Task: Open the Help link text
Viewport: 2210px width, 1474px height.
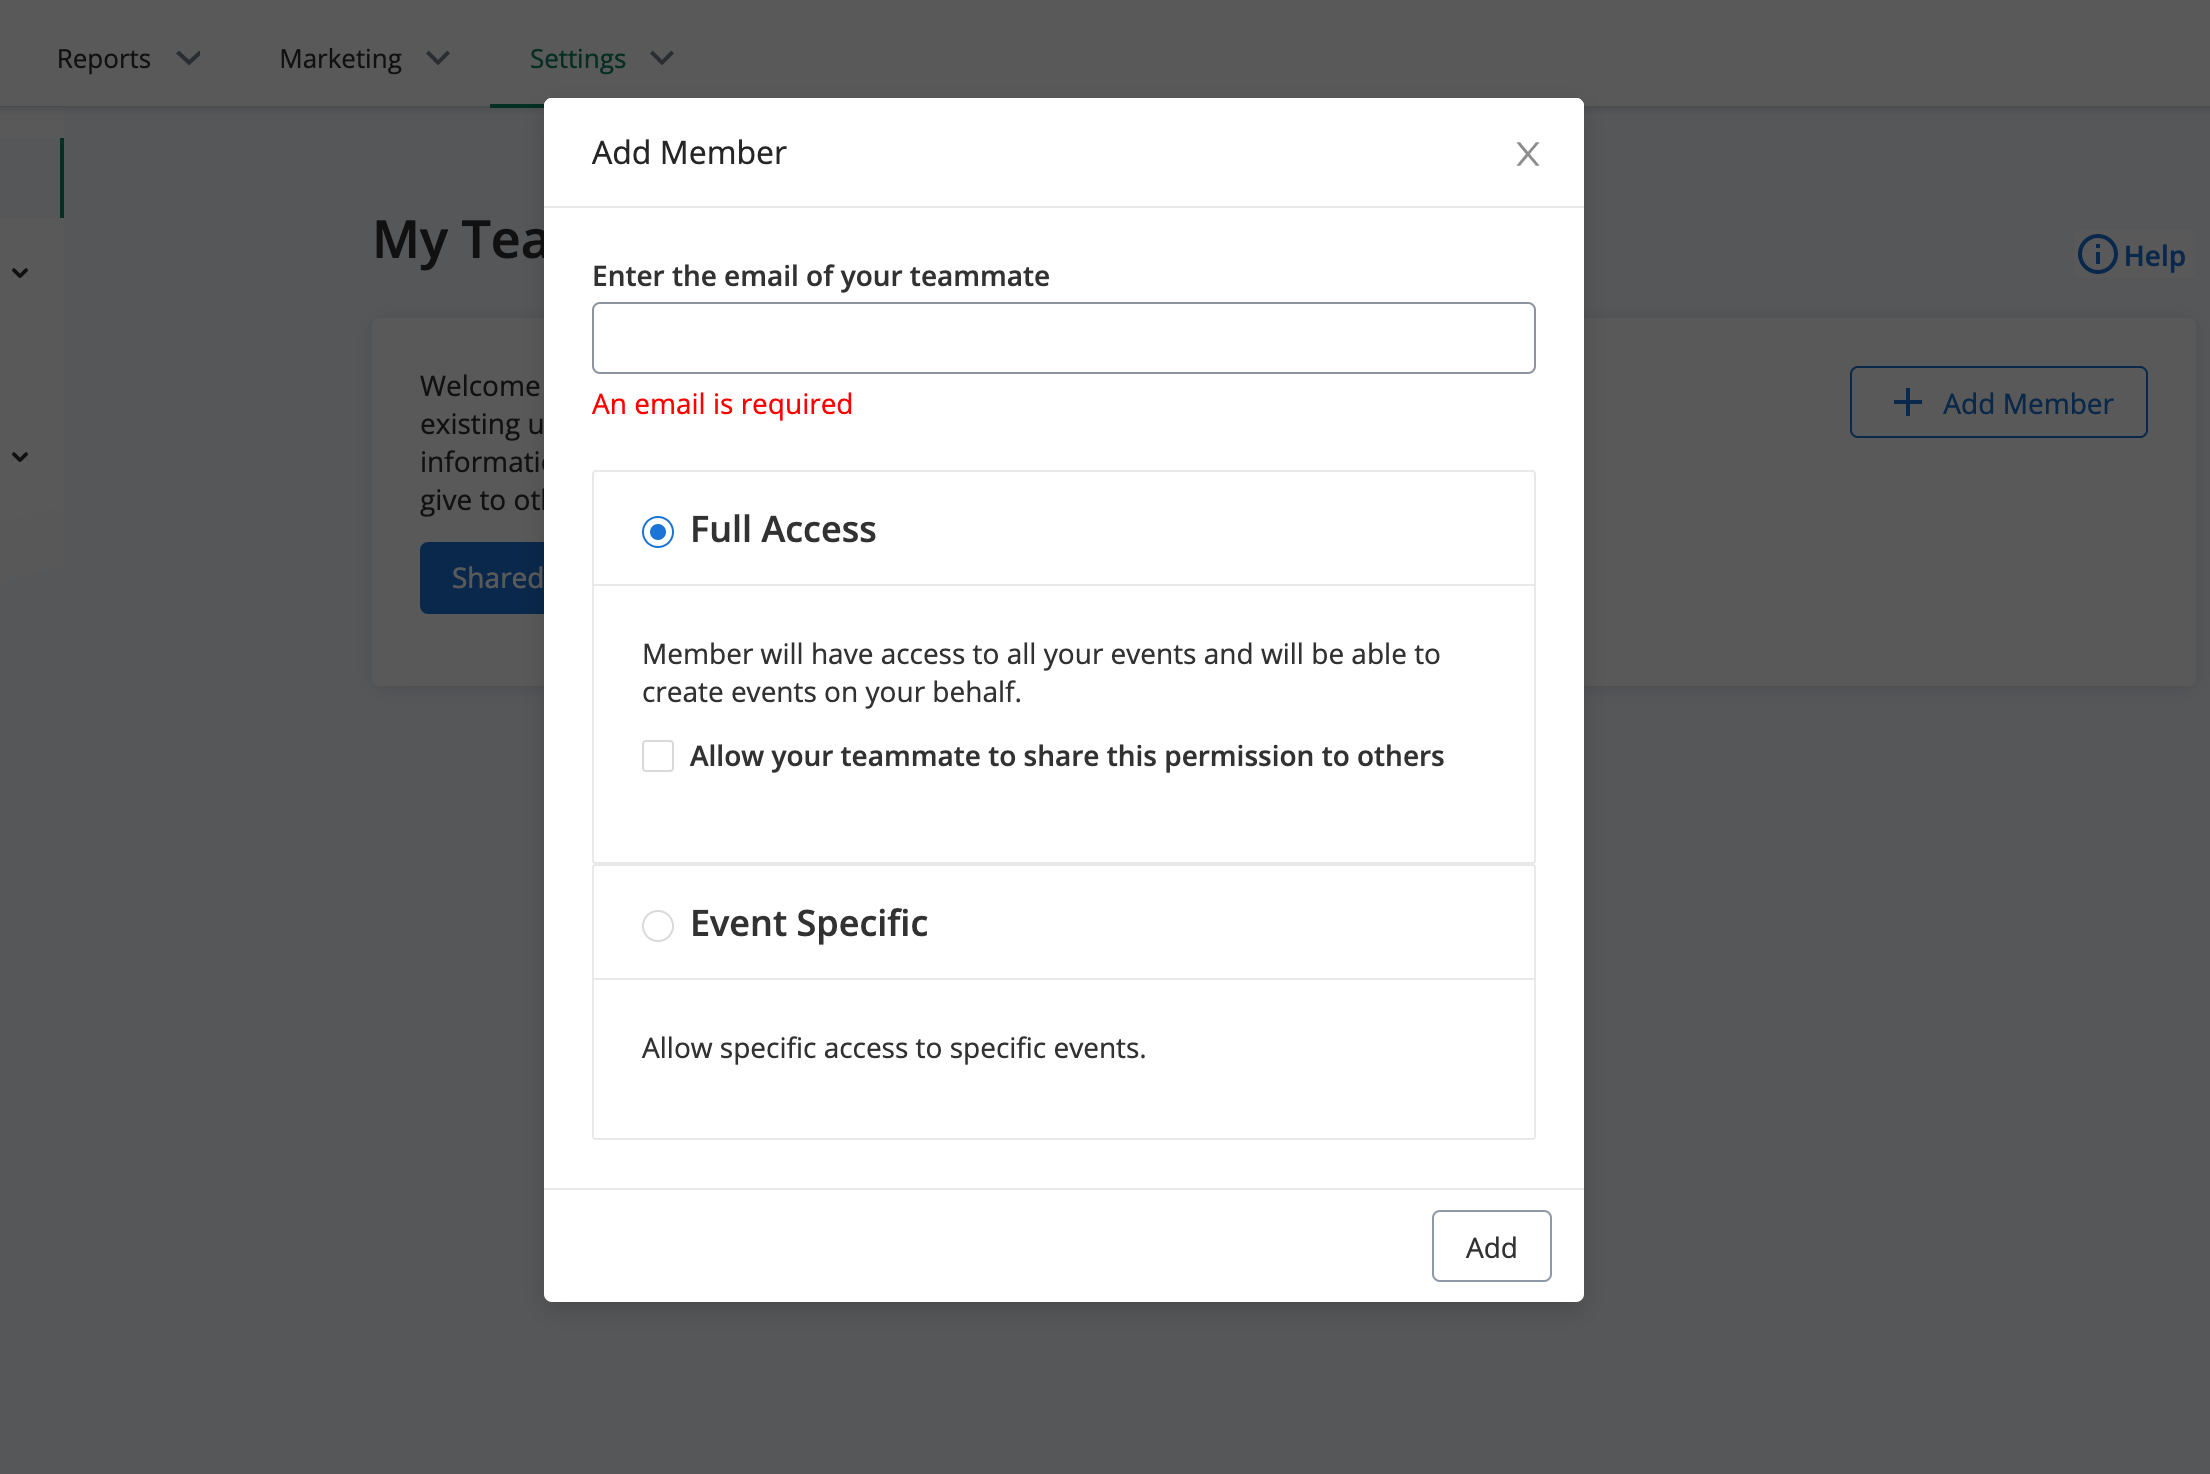Action: click(2154, 256)
